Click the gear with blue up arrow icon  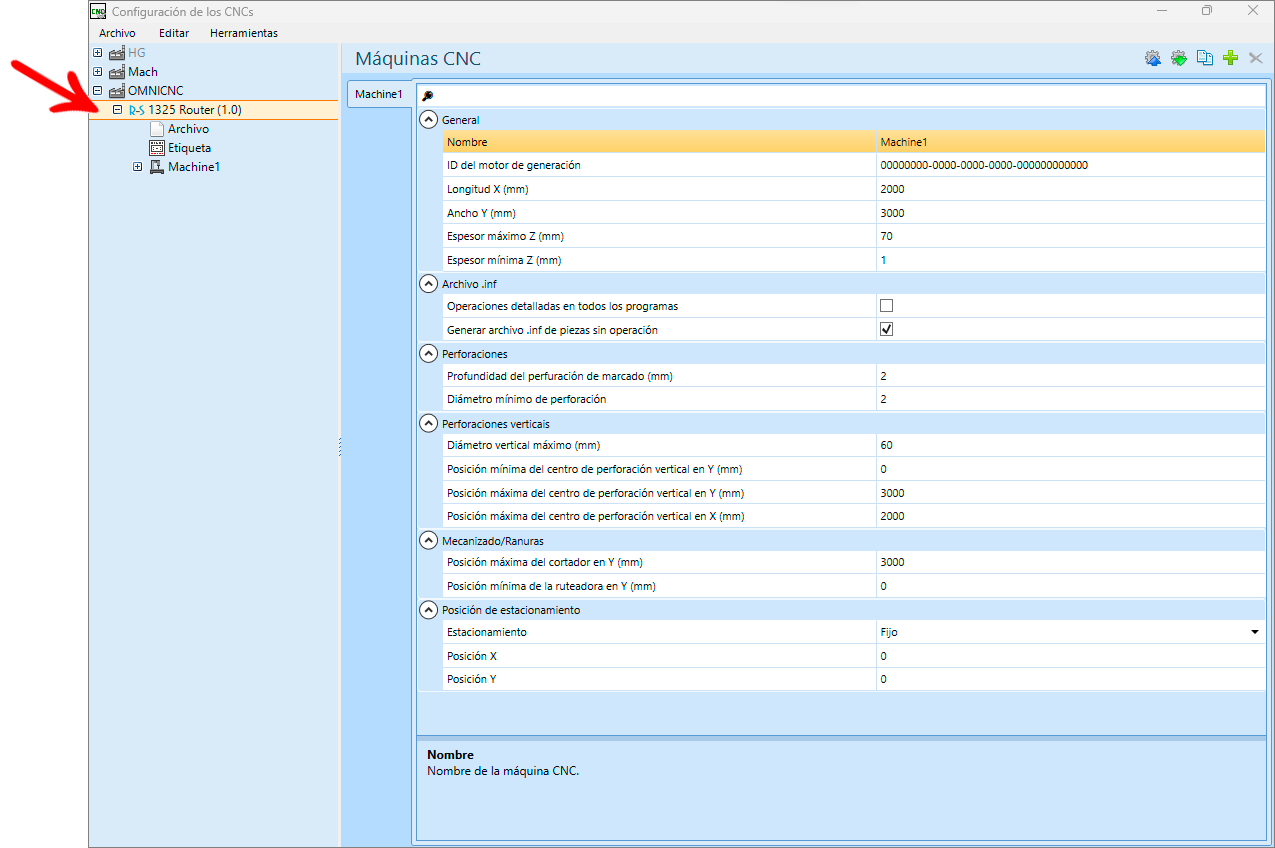(1153, 59)
